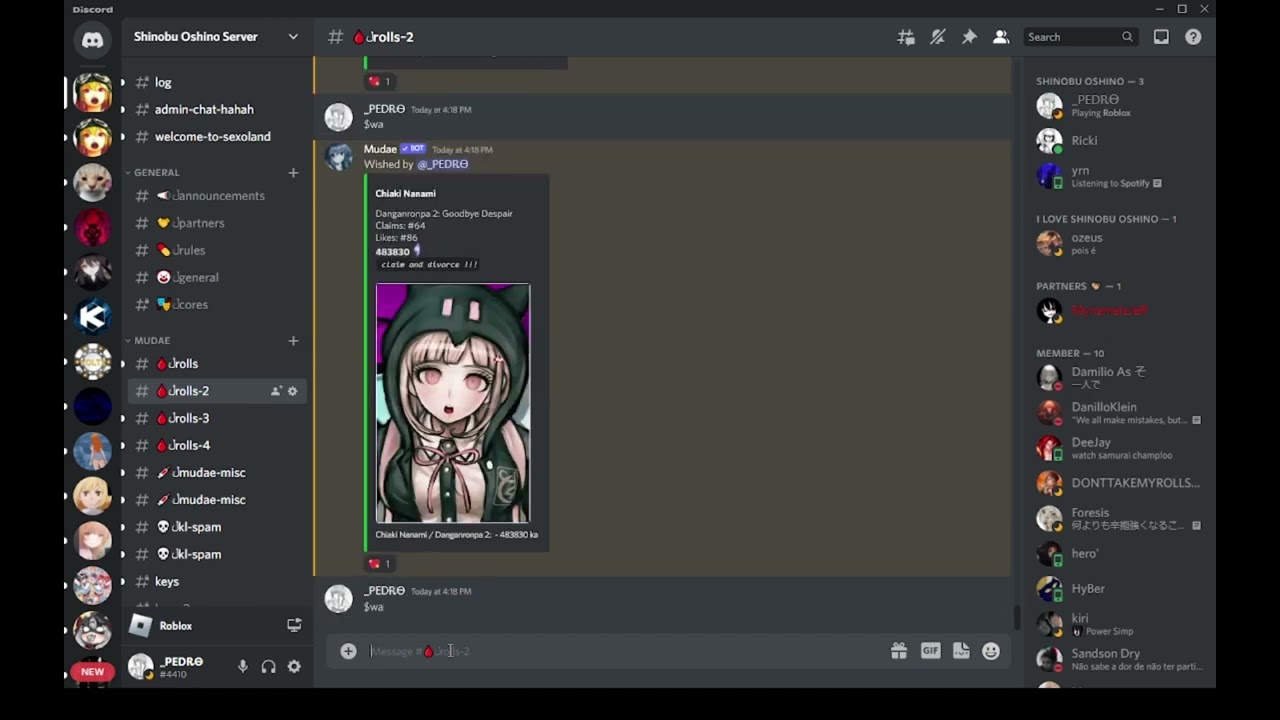This screenshot has width=1280, height=720.
Task: Edit channel gear on rolls-2
Action: (293, 391)
